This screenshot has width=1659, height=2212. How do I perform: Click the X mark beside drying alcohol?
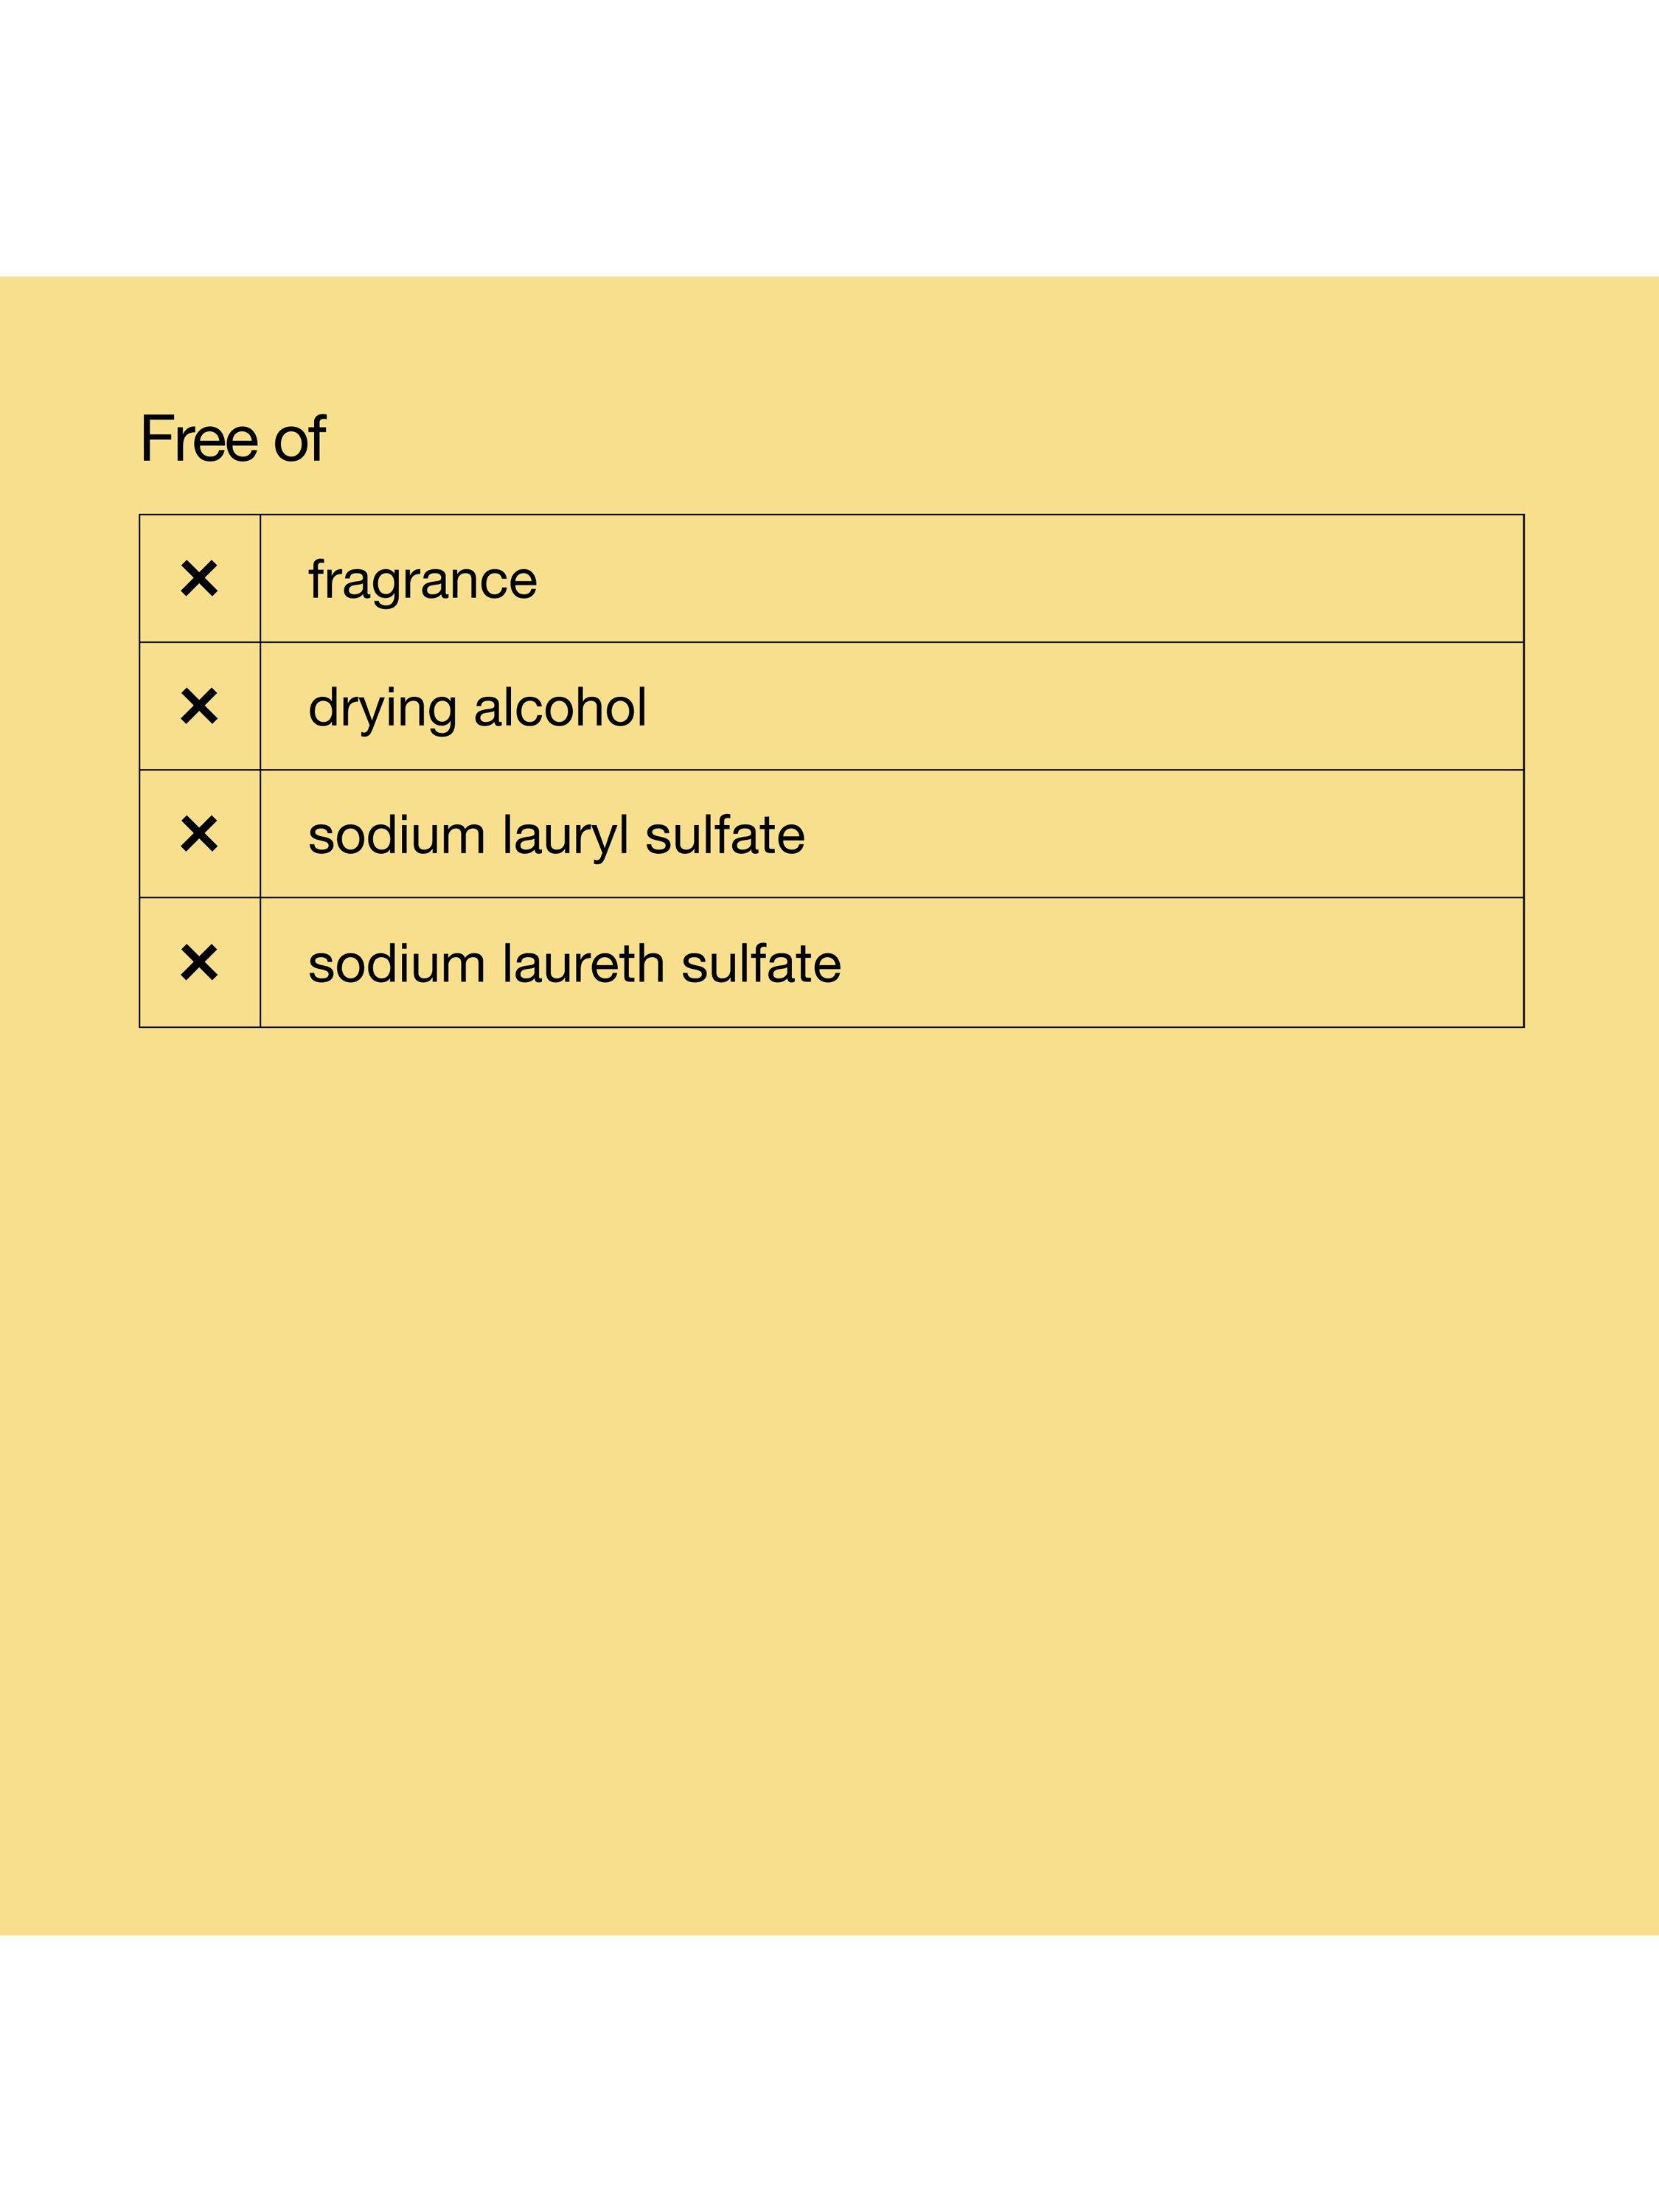(199, 707)
